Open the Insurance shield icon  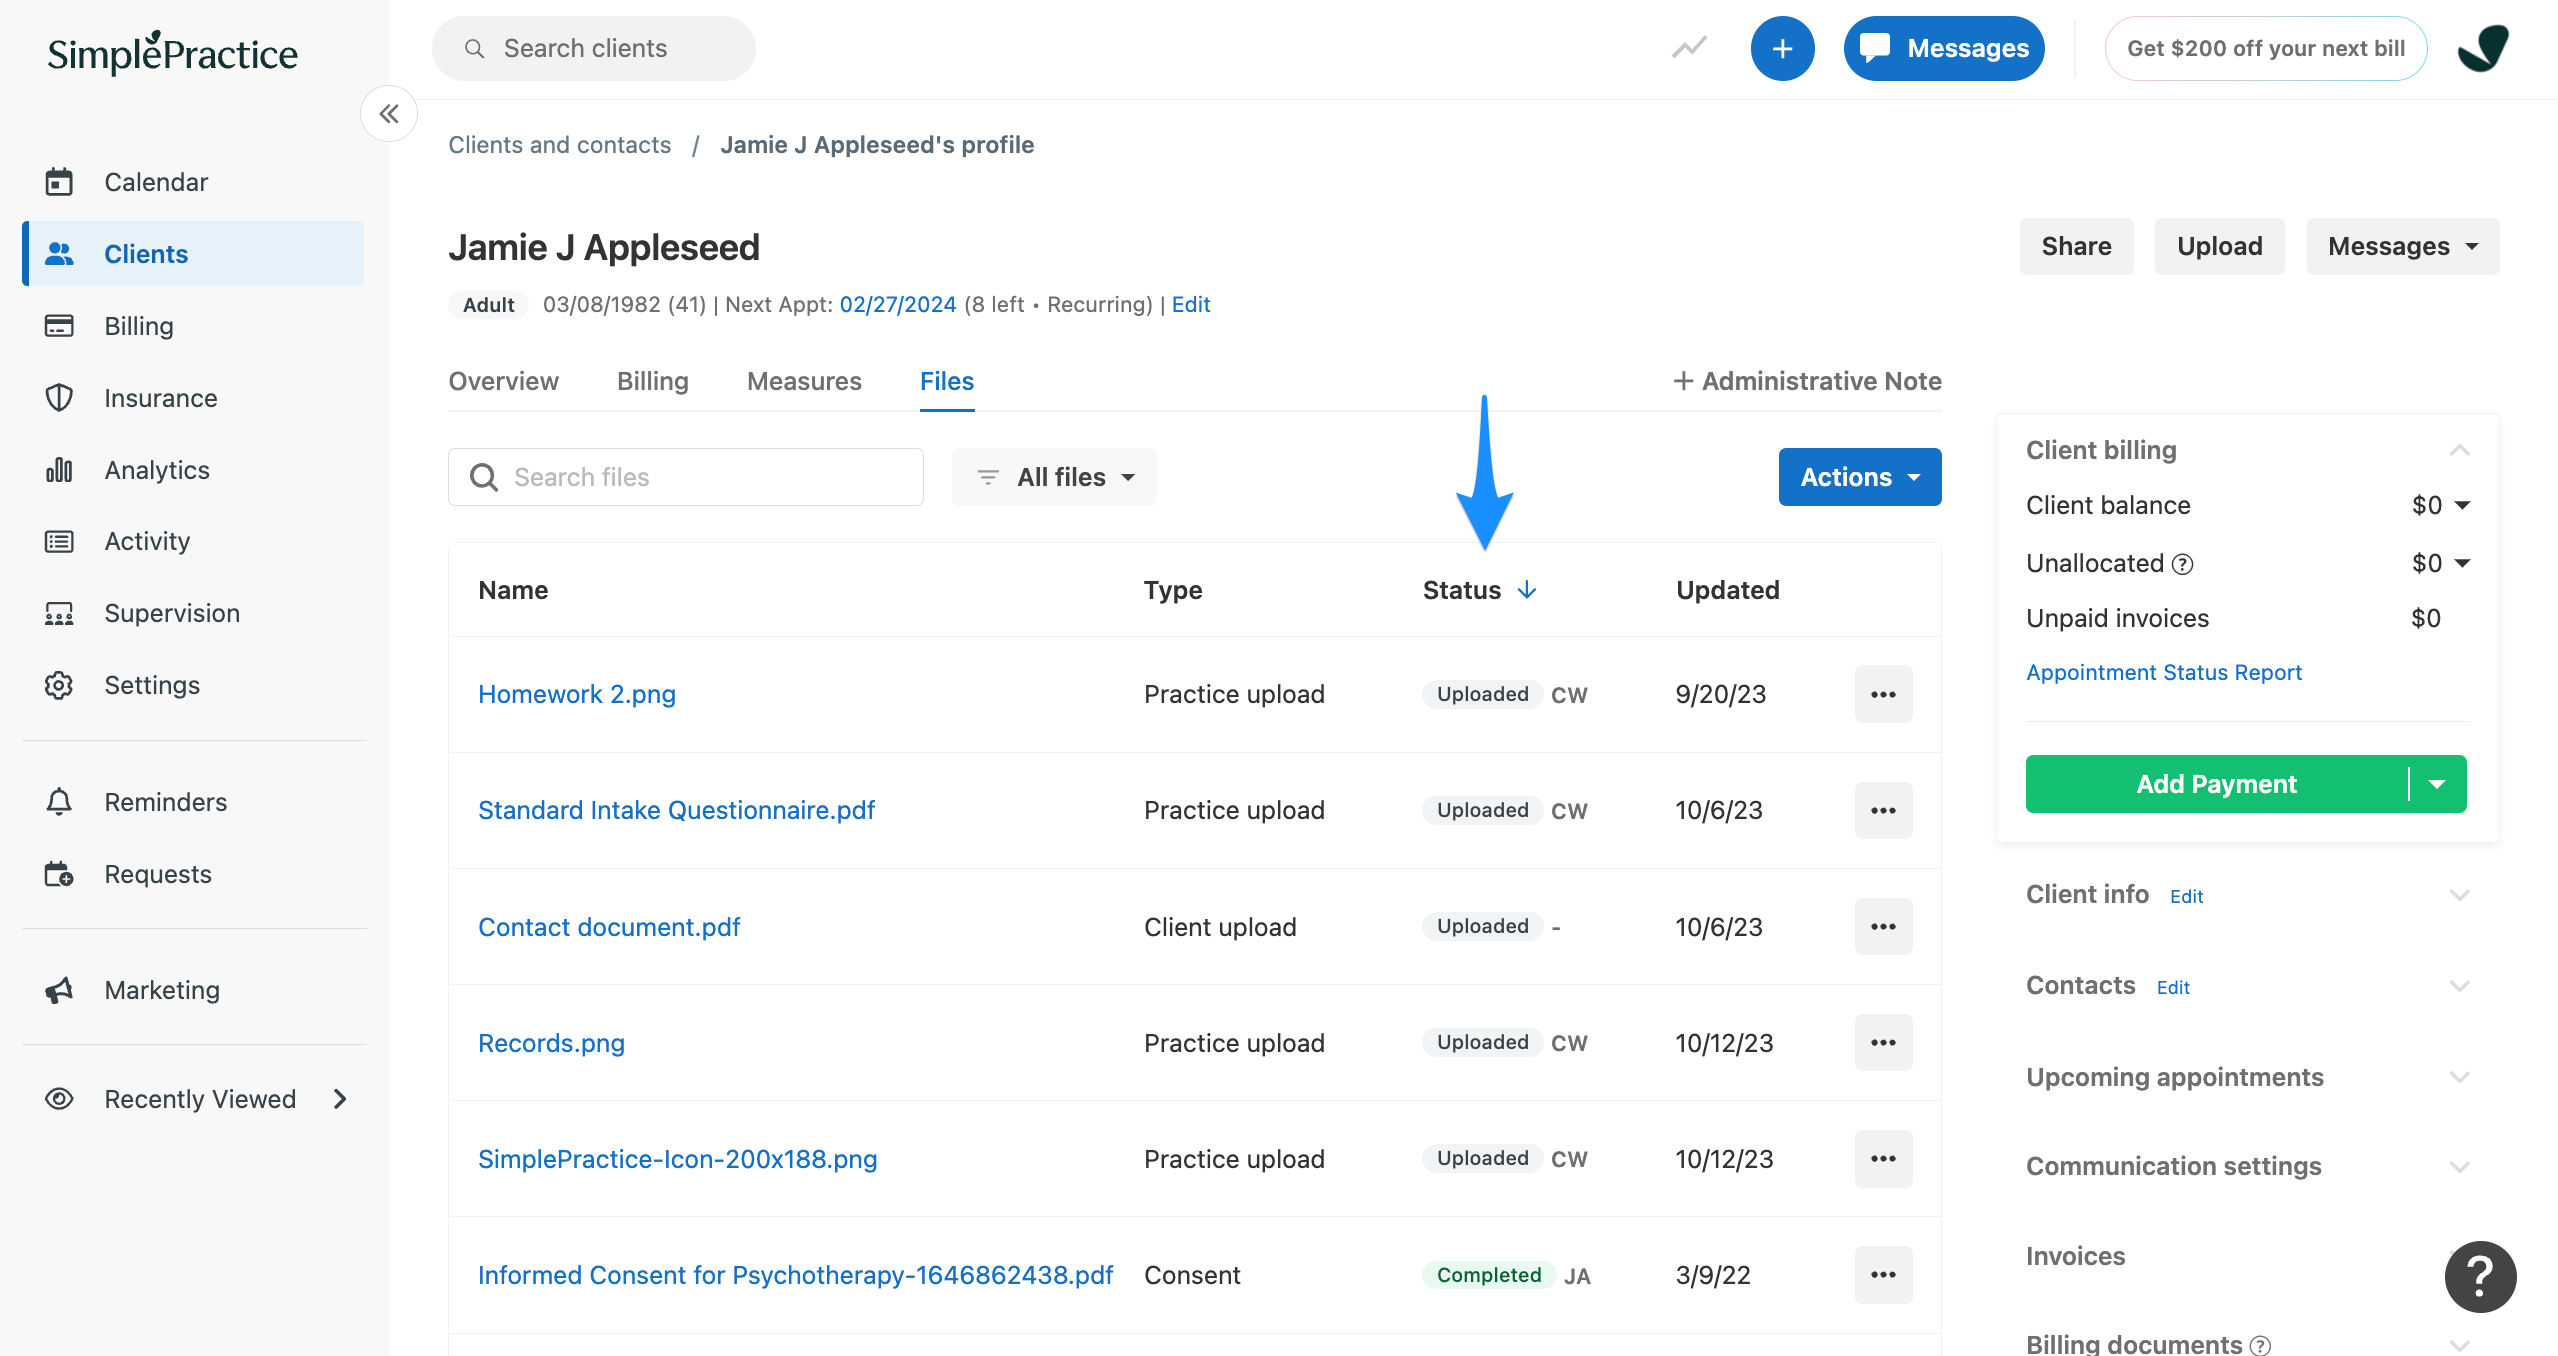[x=59, y=398]
